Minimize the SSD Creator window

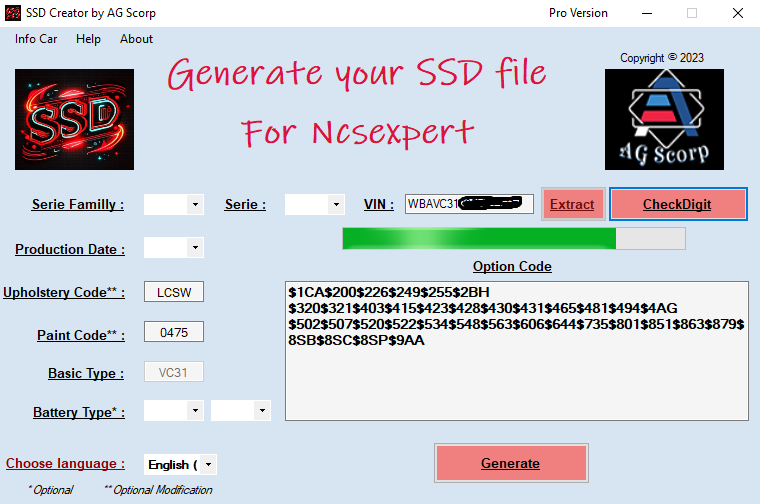[x=645, y=13]
